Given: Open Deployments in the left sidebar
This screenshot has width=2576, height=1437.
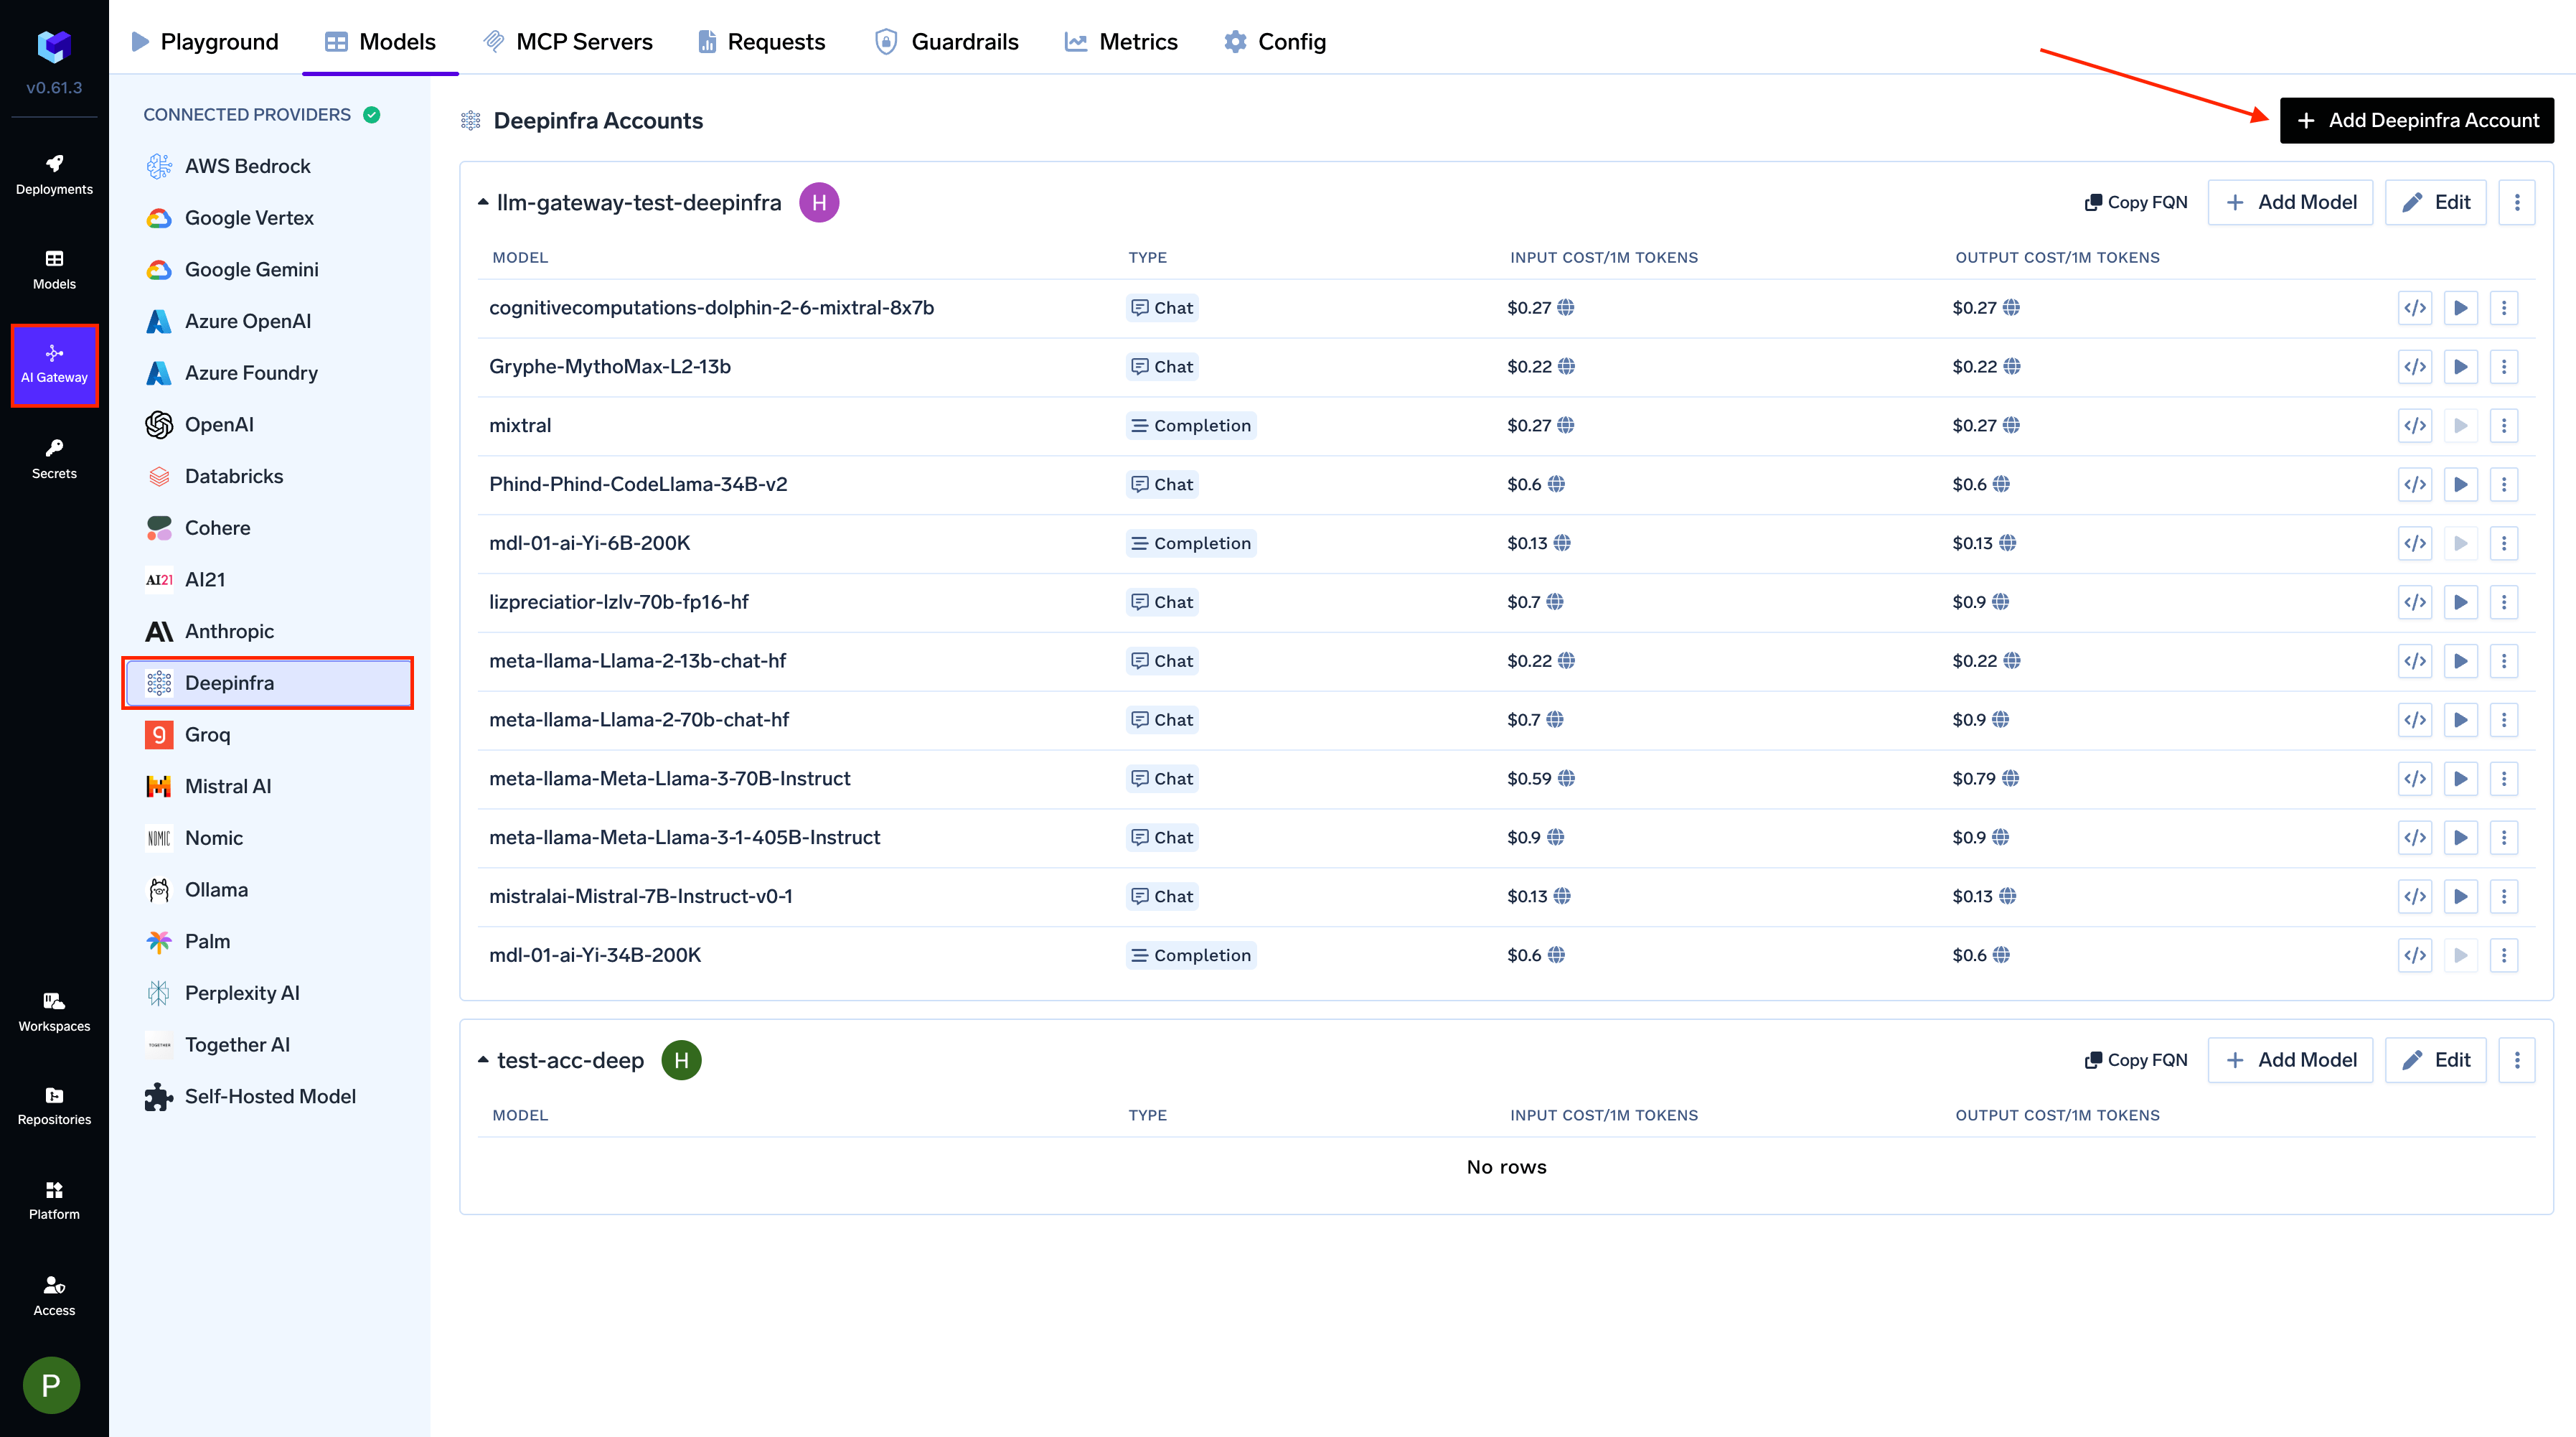Looking at the screenshot, I should point(54,175).
